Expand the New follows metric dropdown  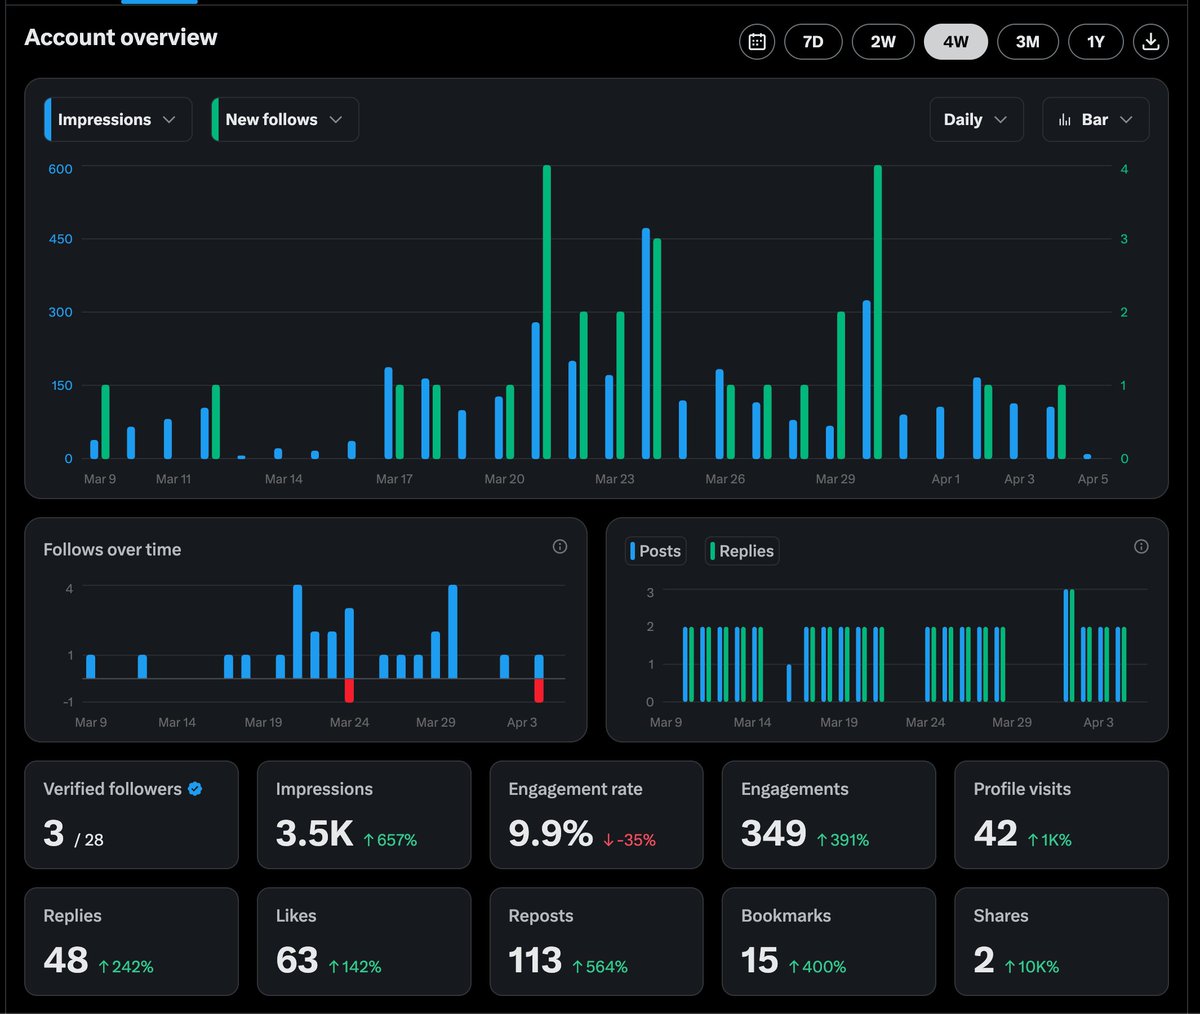pos(285,119)
